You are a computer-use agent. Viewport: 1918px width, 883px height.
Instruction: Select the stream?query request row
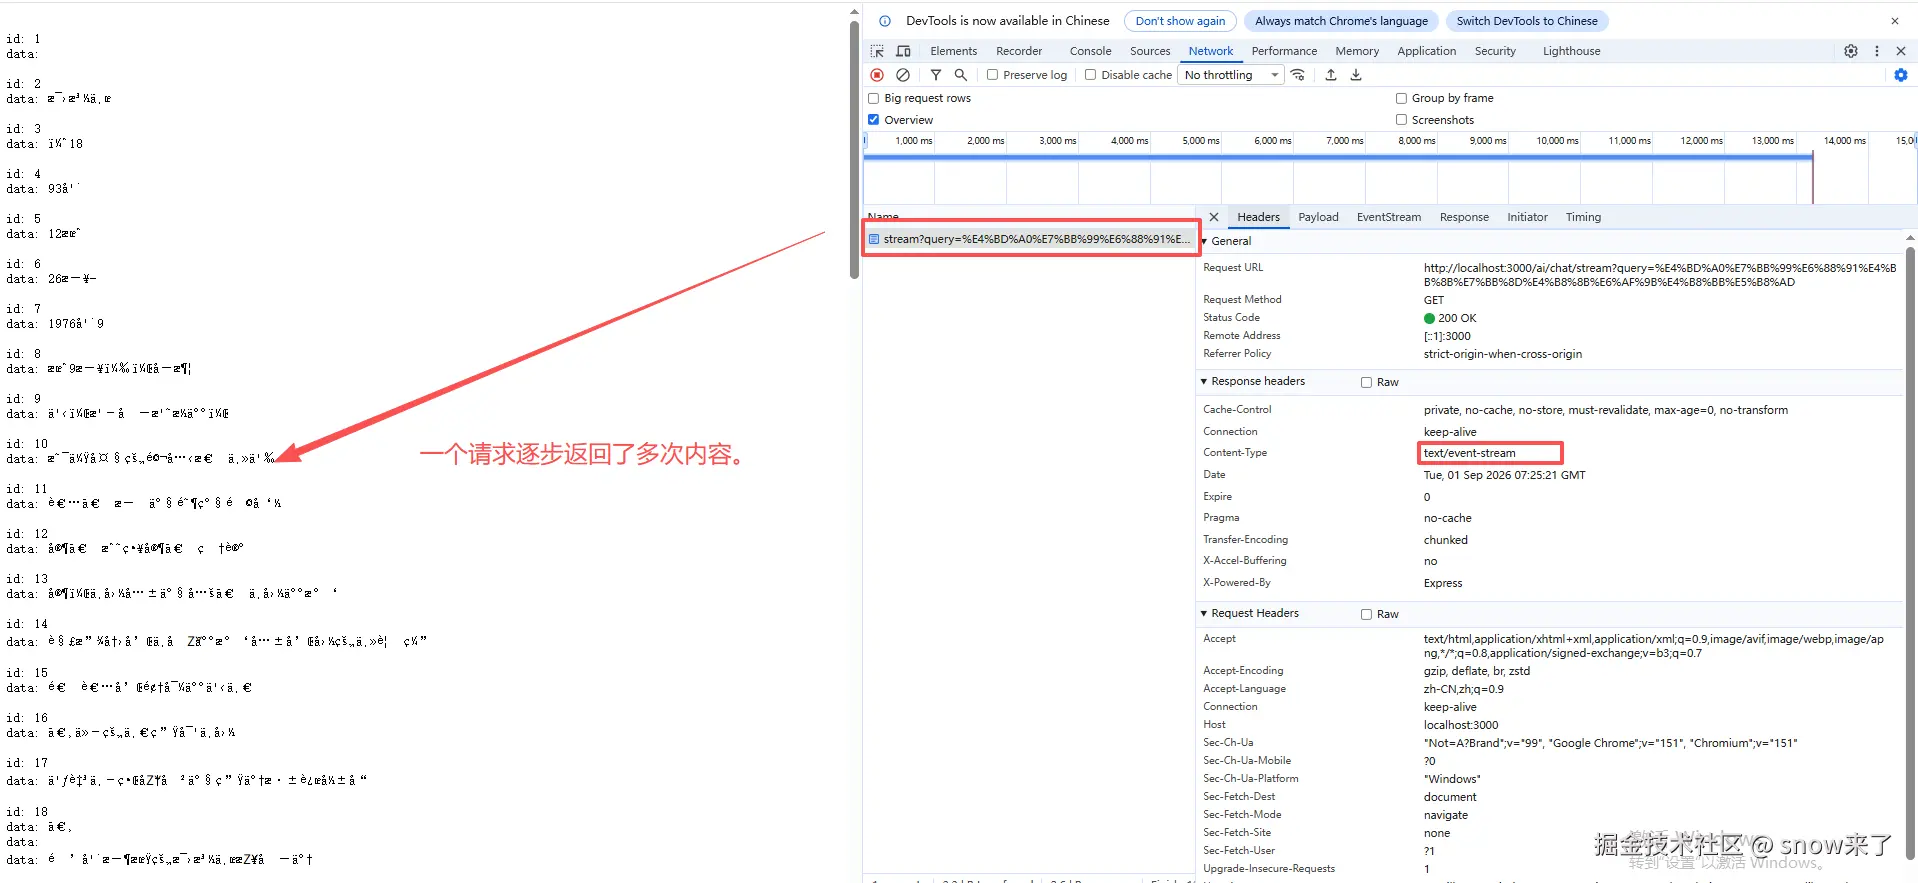(x=1030, y=239)
